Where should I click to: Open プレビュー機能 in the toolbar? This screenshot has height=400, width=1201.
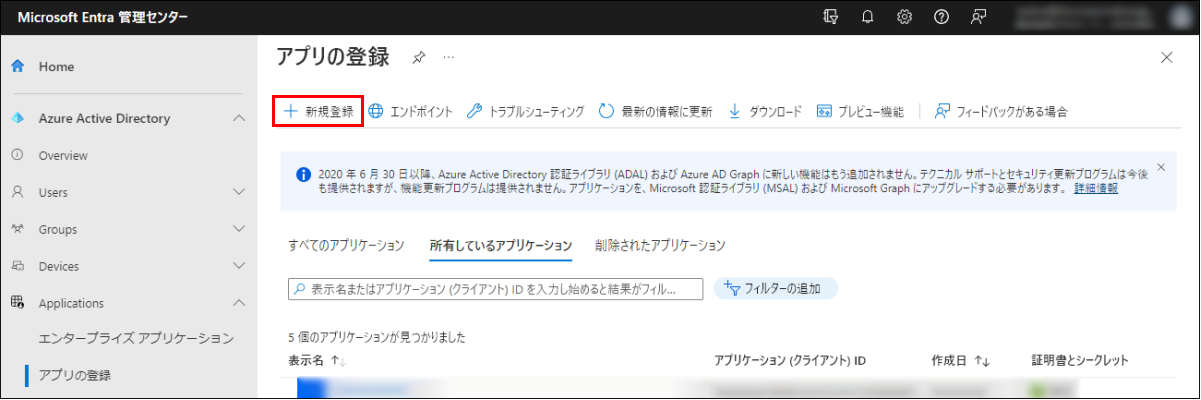click(x=860, y=111)
